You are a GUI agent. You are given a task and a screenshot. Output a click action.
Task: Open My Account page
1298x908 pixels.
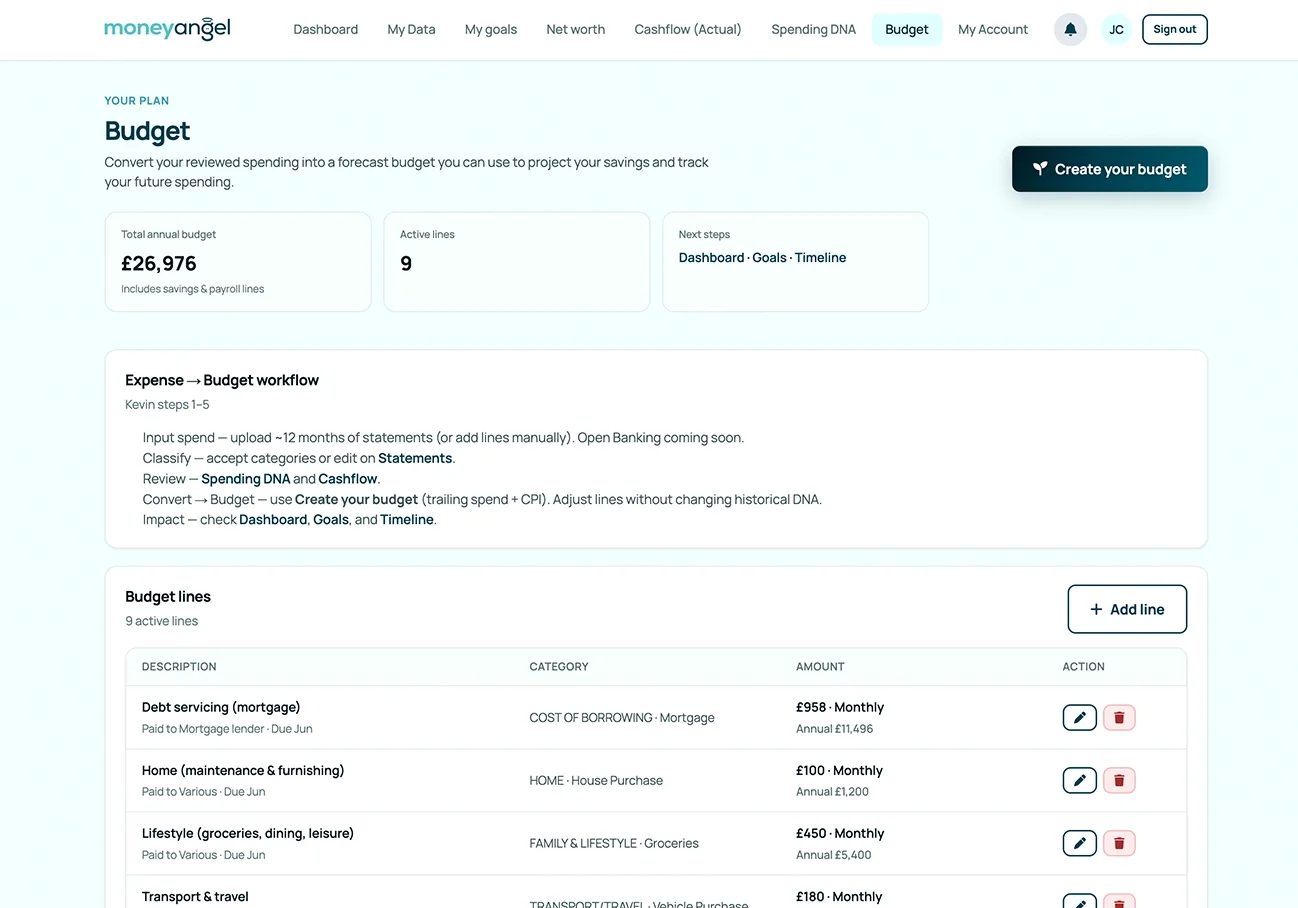[993, 29]
